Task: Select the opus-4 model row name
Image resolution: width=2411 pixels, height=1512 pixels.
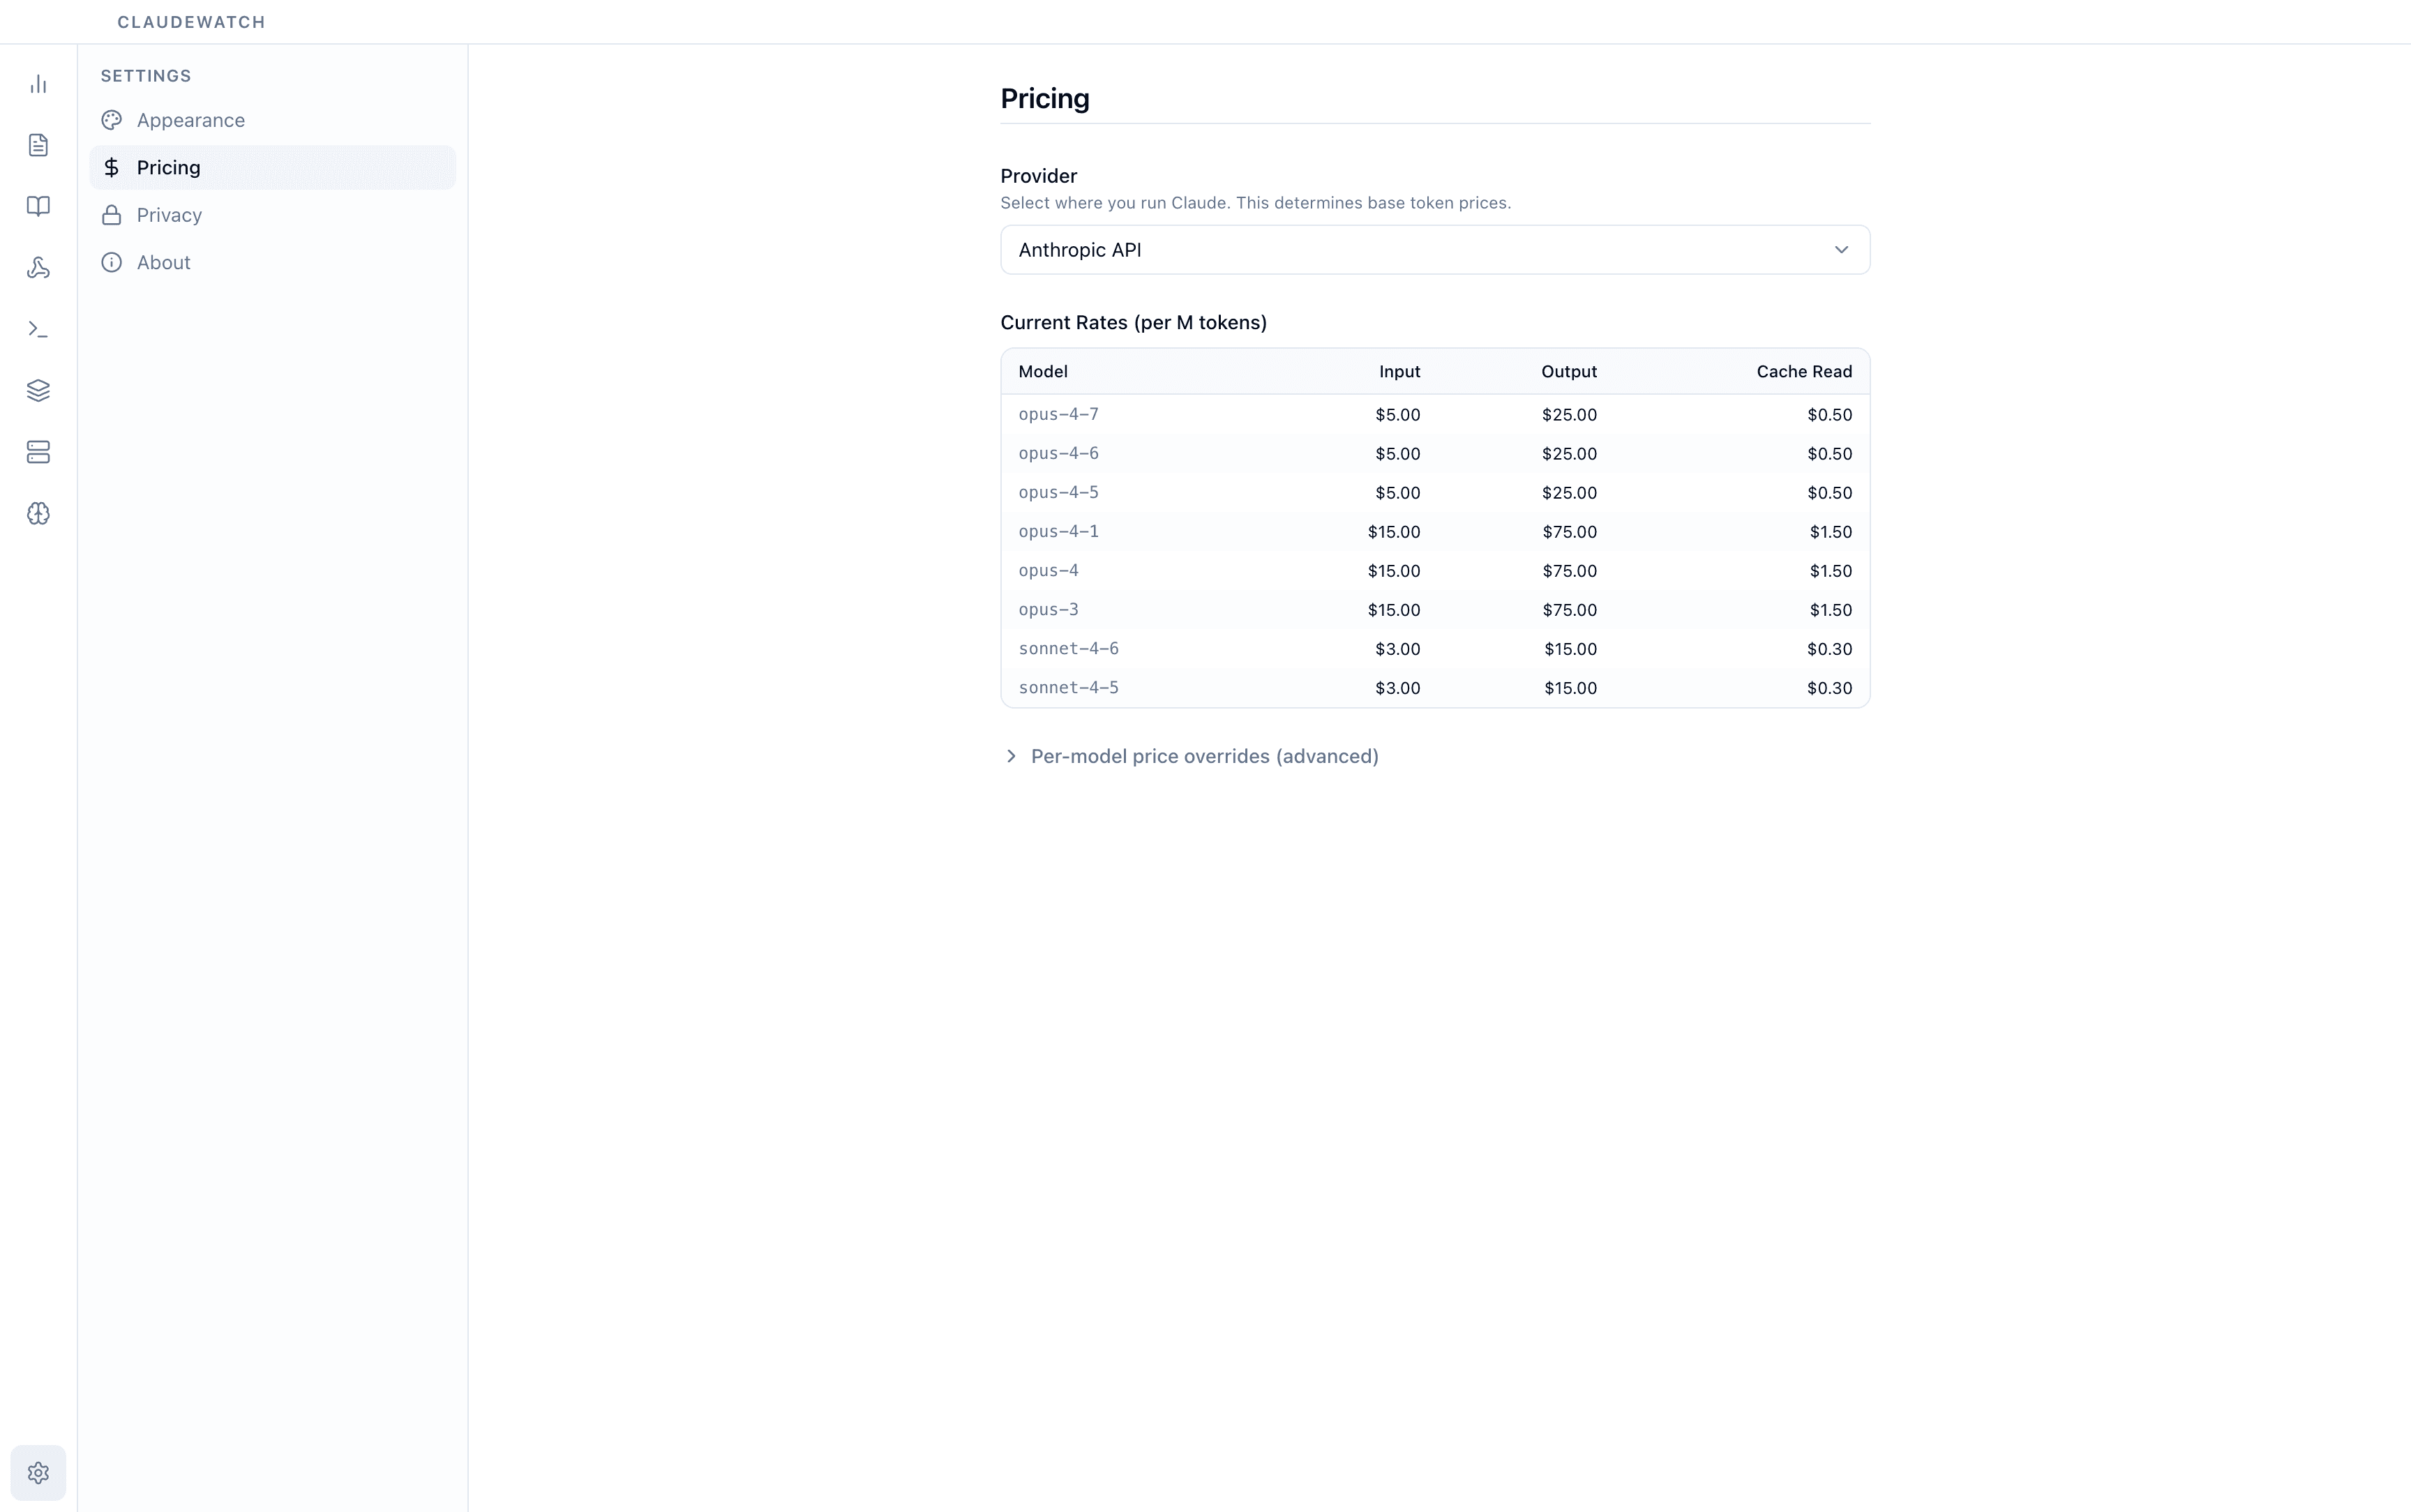Action: click(1048, 570)
